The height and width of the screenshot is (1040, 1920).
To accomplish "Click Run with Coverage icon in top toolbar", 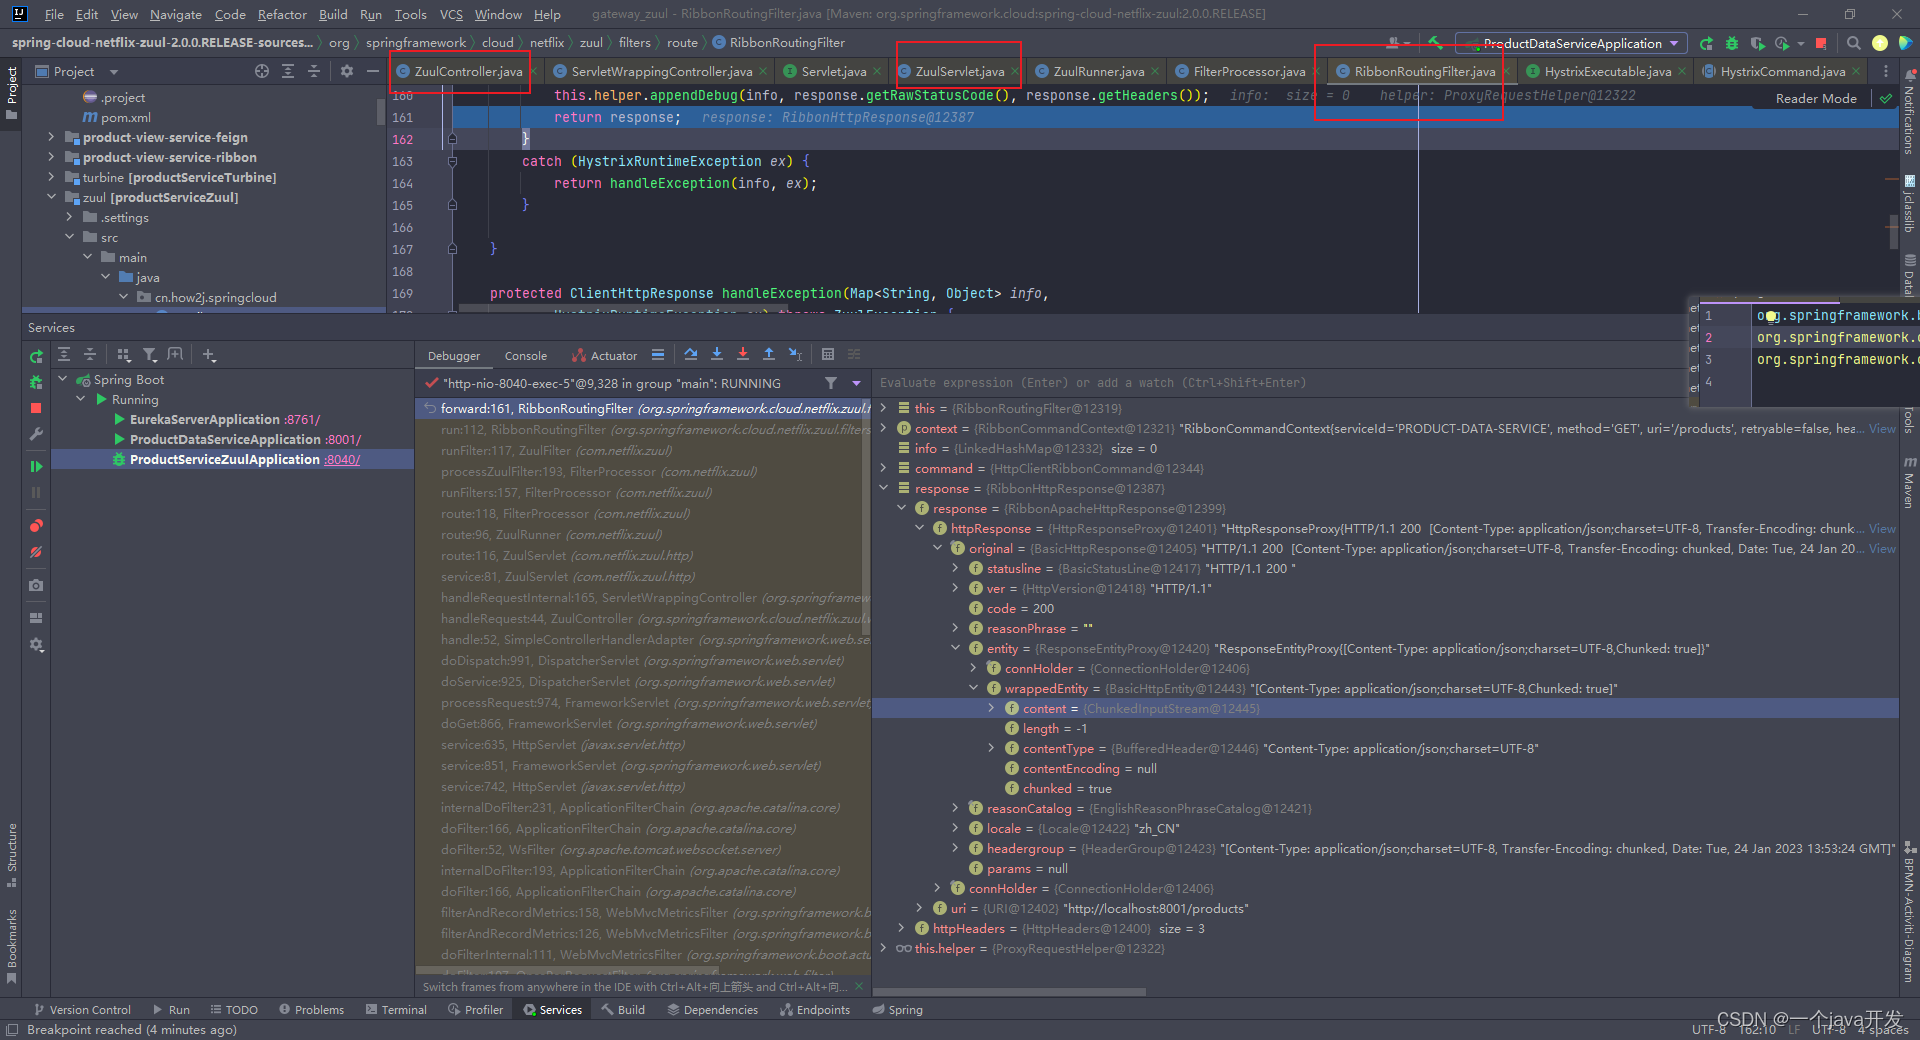I will 1757,43.
